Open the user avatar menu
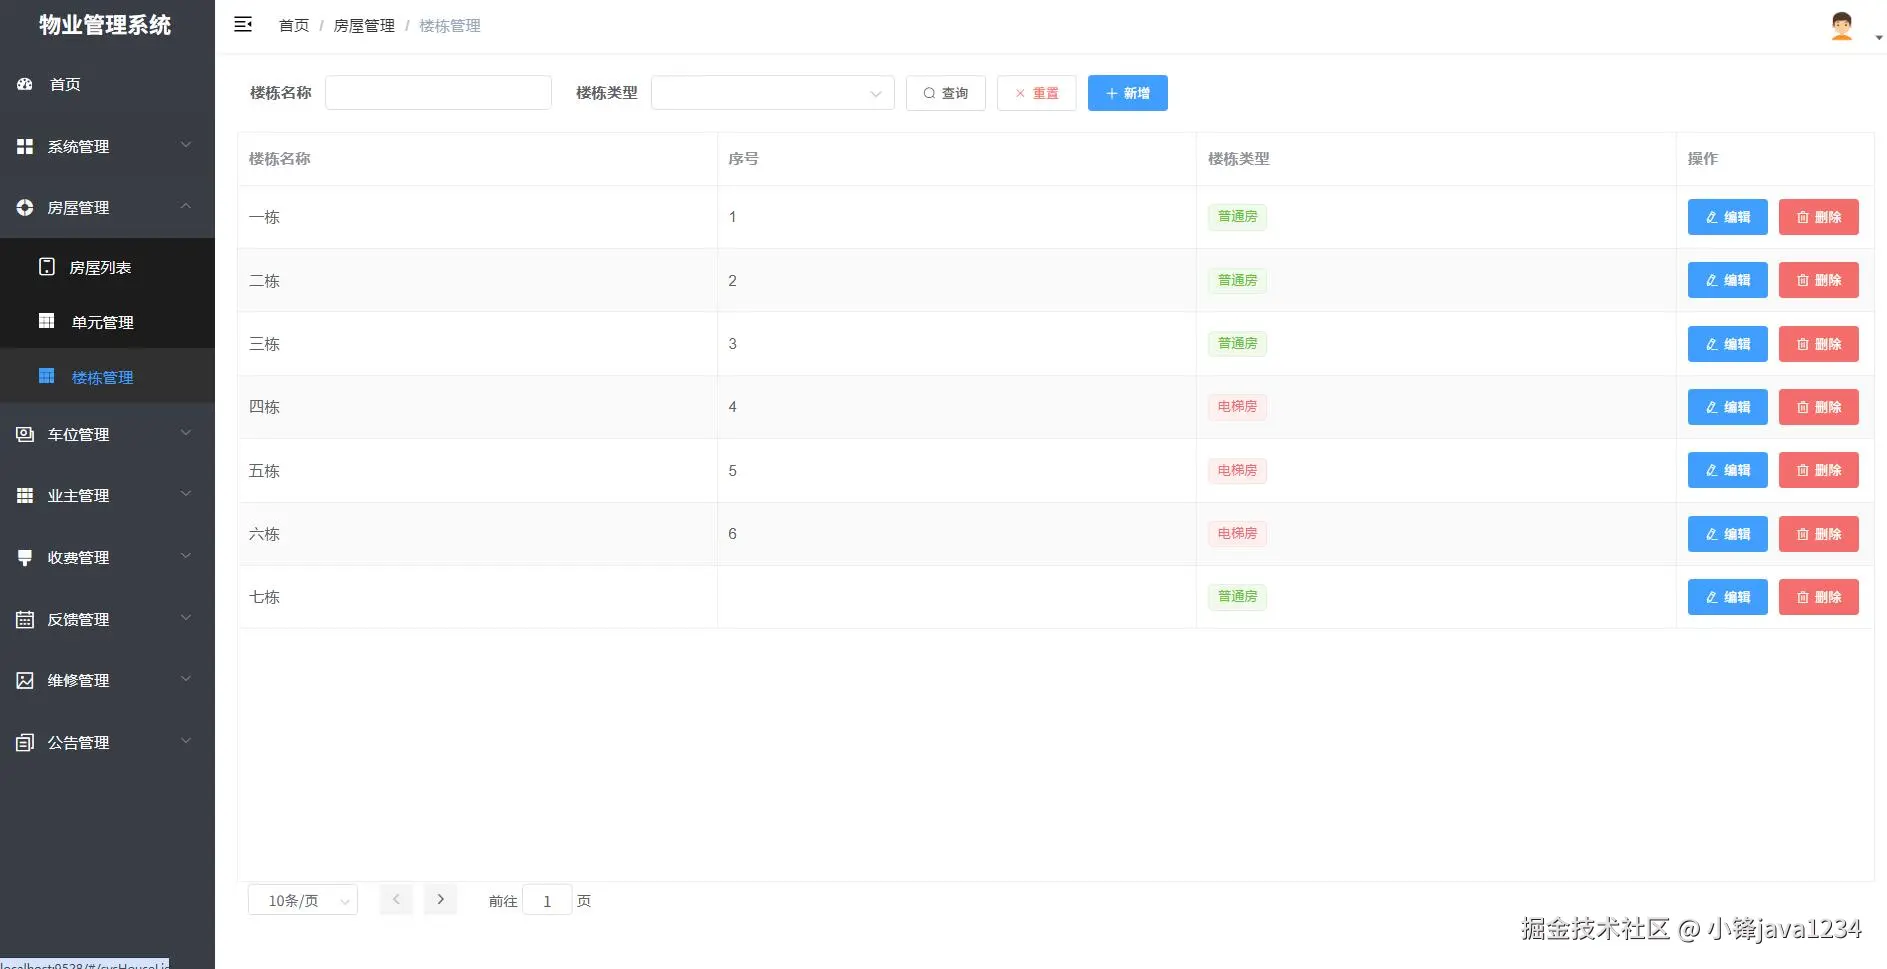The width and height of the screenshot is (1887, 969). 1841,26
